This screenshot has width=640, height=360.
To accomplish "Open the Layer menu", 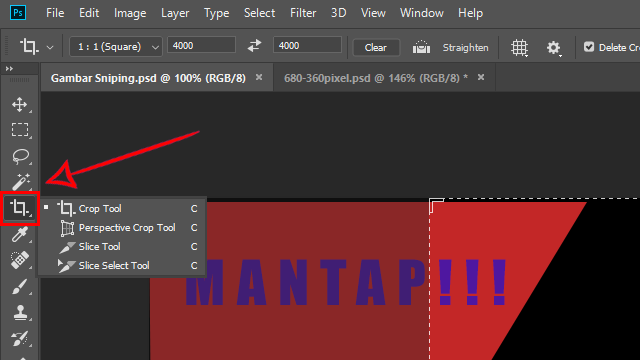I will tap(175, 13).
